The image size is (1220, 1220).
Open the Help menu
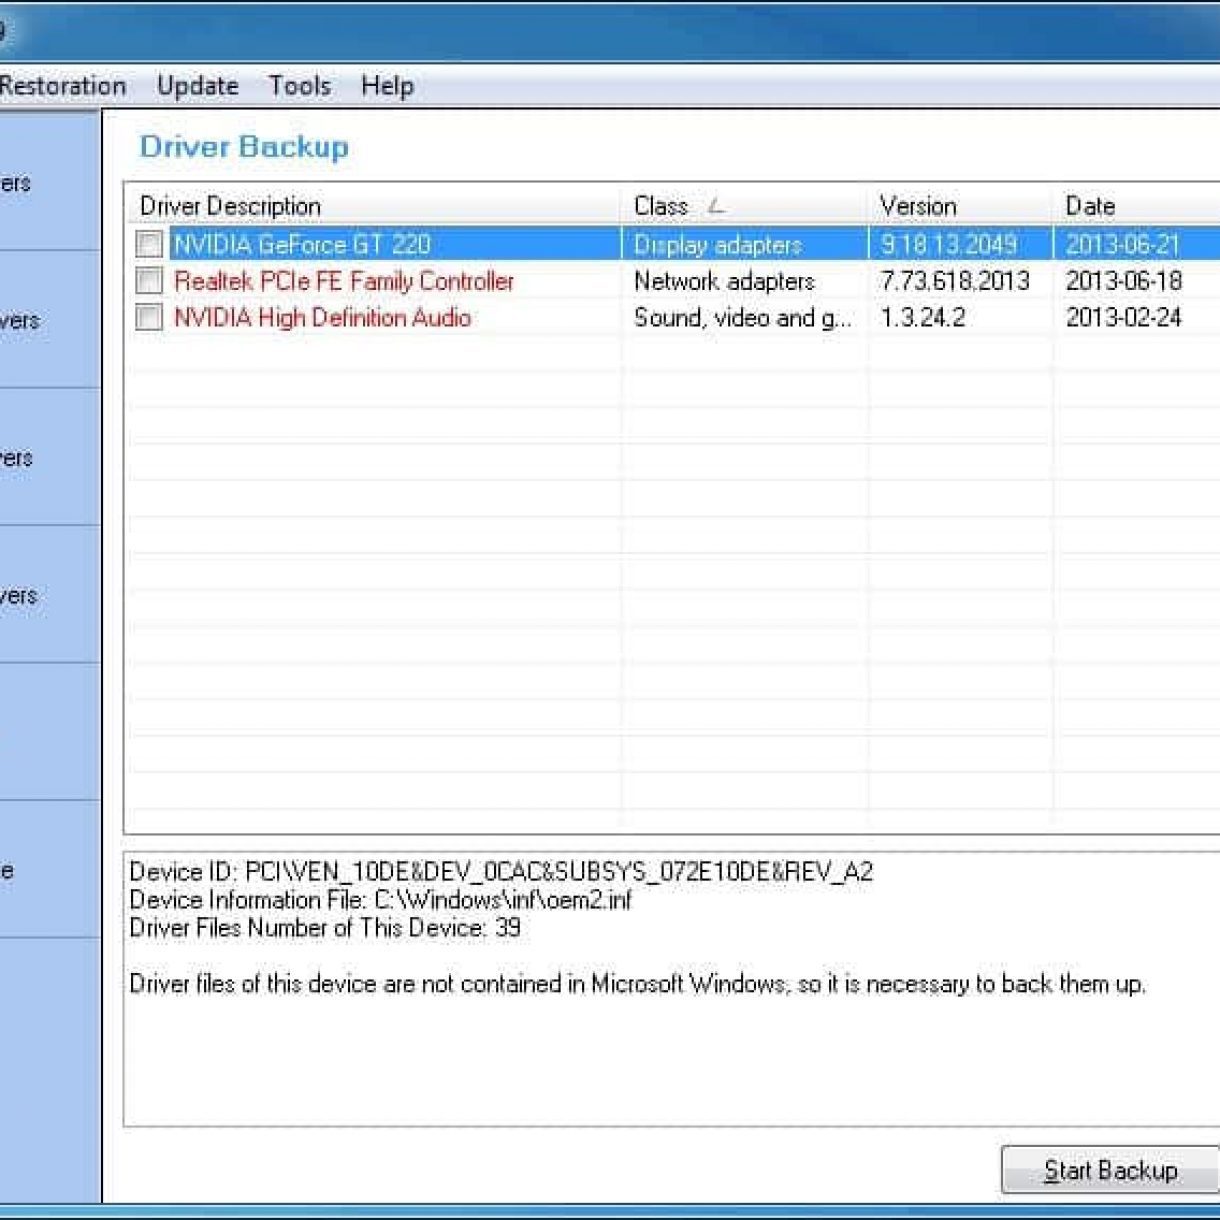[387, 86]
